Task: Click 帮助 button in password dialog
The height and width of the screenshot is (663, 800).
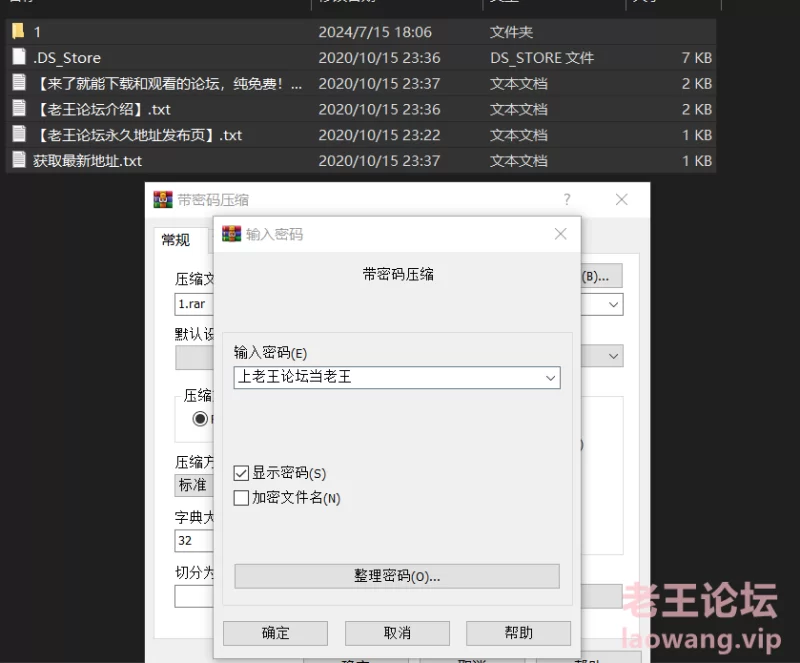Action: (518, 633)
